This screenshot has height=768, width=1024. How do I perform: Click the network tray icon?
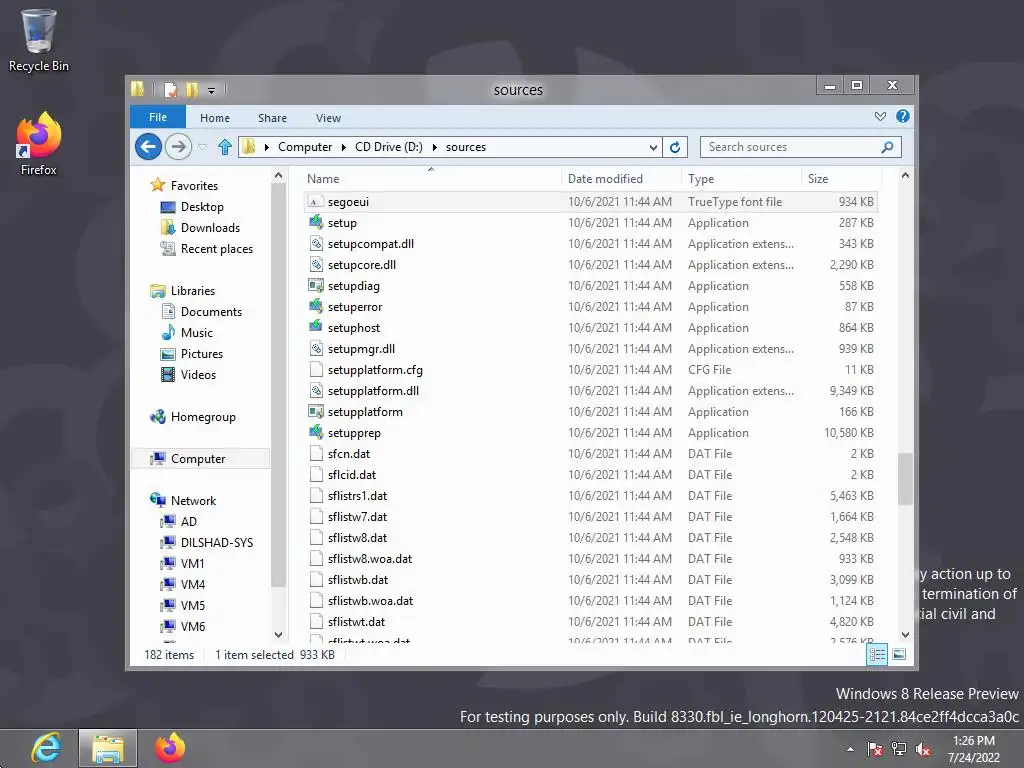899,749
